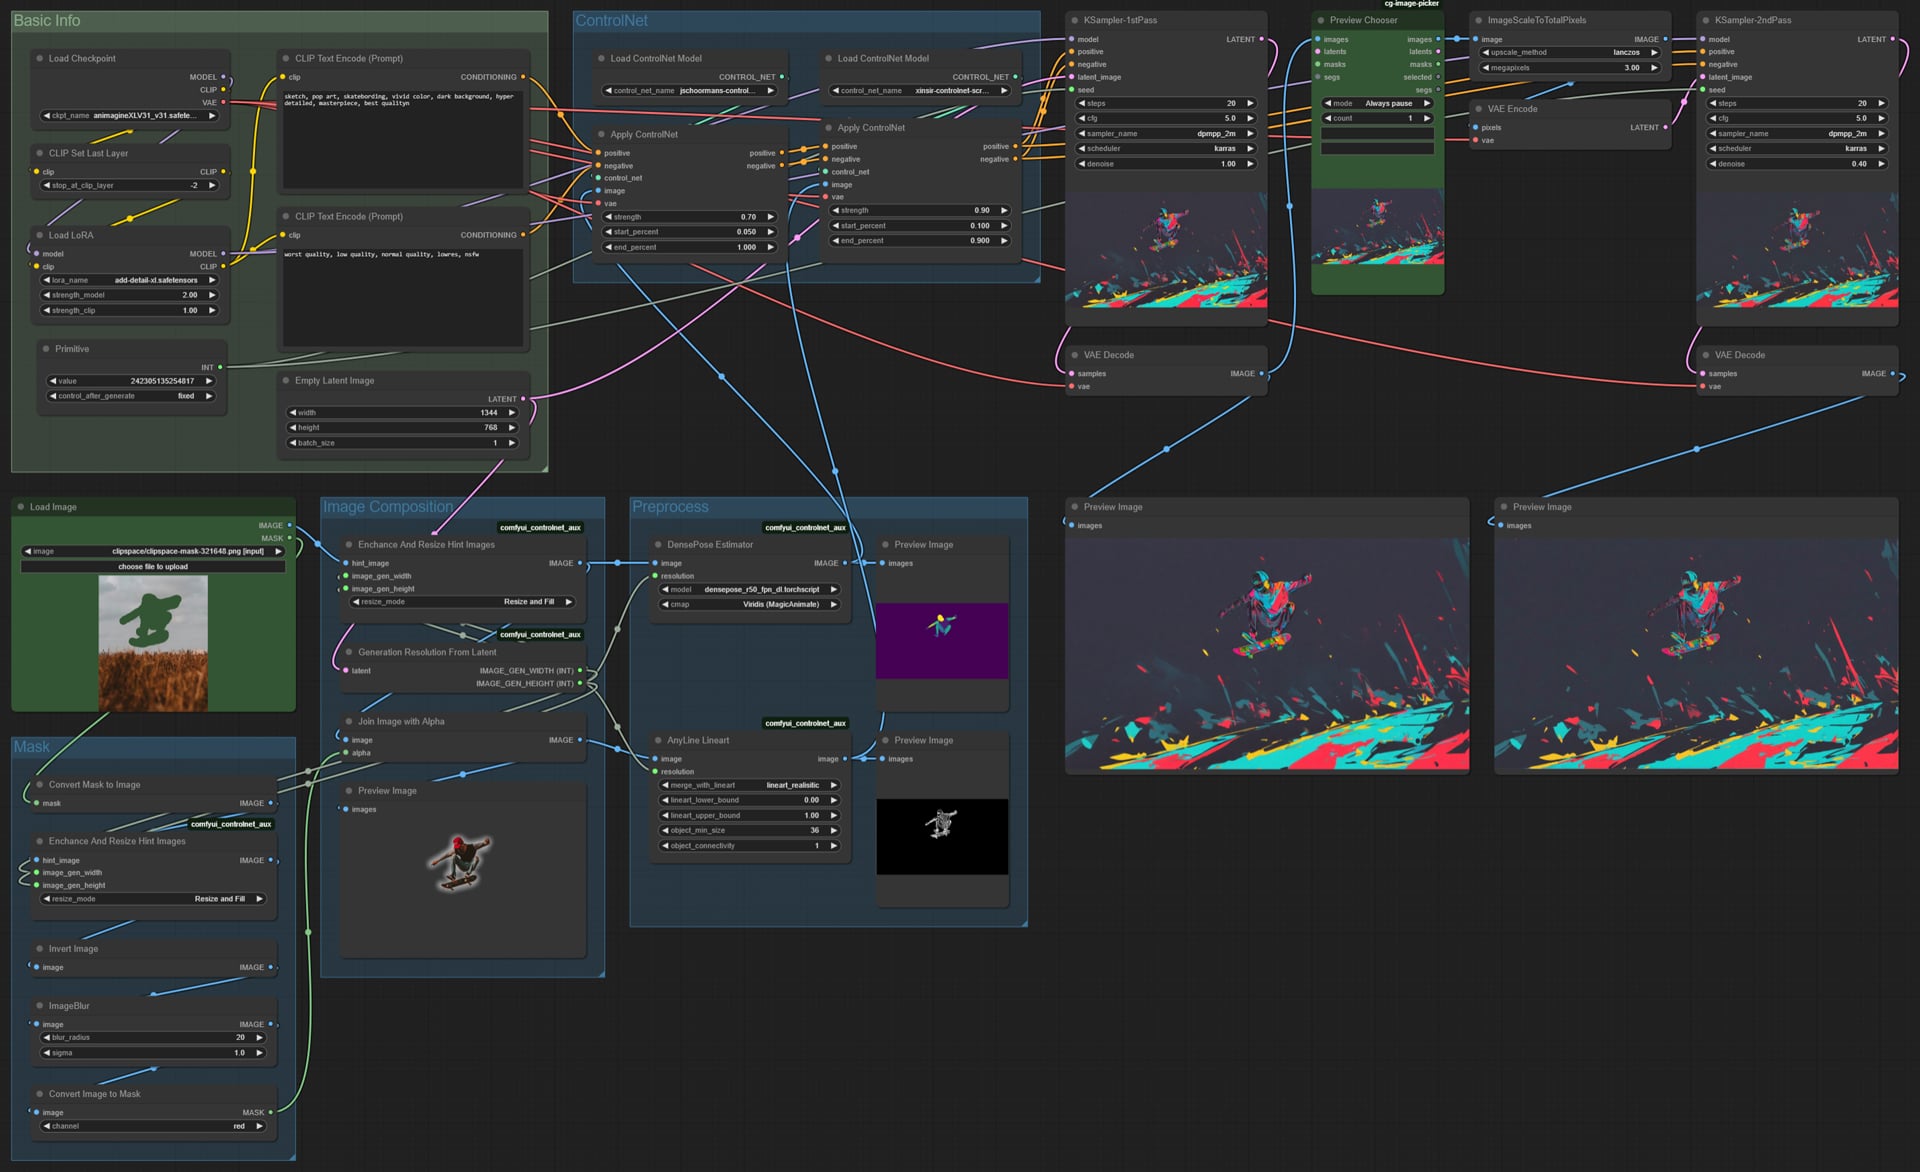Collapse the Load Image node title dot

click(20, 507)
